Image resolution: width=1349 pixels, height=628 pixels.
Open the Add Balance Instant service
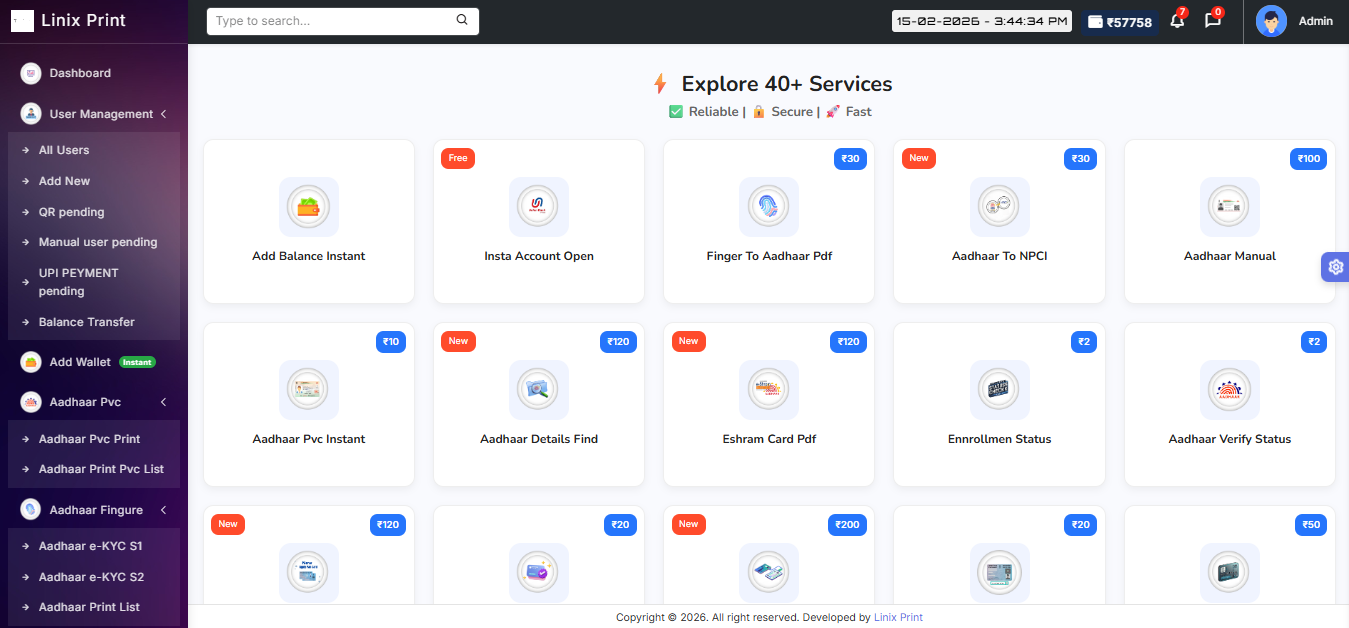(308, 207)
